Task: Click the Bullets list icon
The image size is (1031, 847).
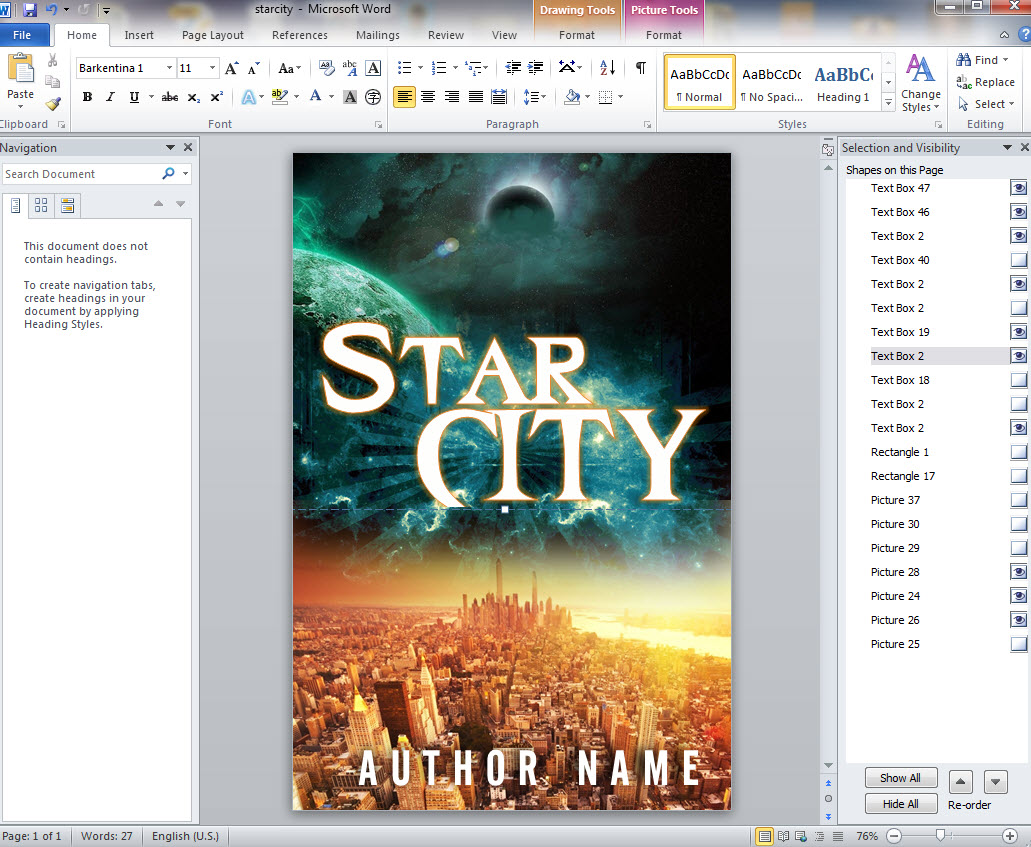Action: tap(404, 68)
